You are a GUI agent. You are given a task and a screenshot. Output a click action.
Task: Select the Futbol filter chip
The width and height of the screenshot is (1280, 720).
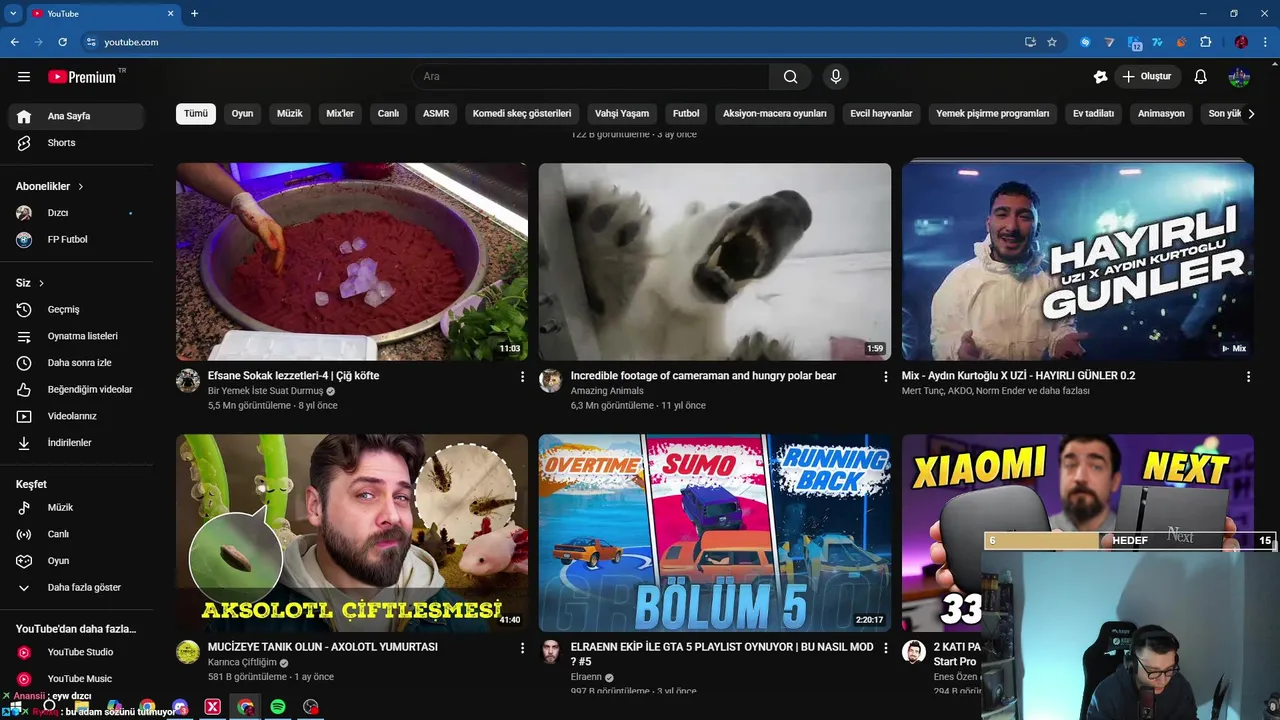click(686, 114)
